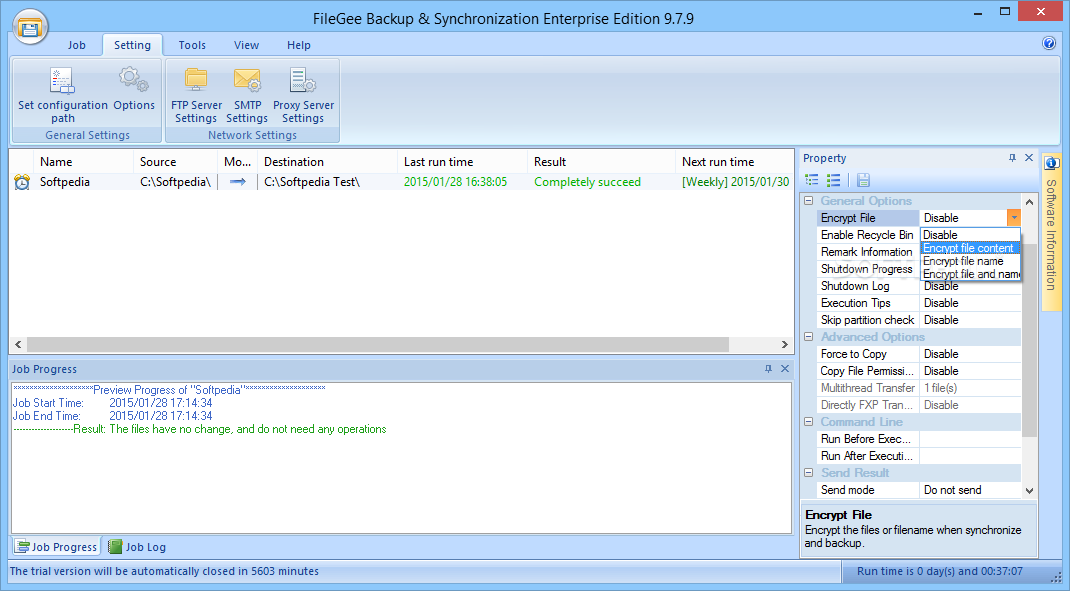Collapse the Command Line section
This screenshot has height=591, width=1070.
coord(809,422)
